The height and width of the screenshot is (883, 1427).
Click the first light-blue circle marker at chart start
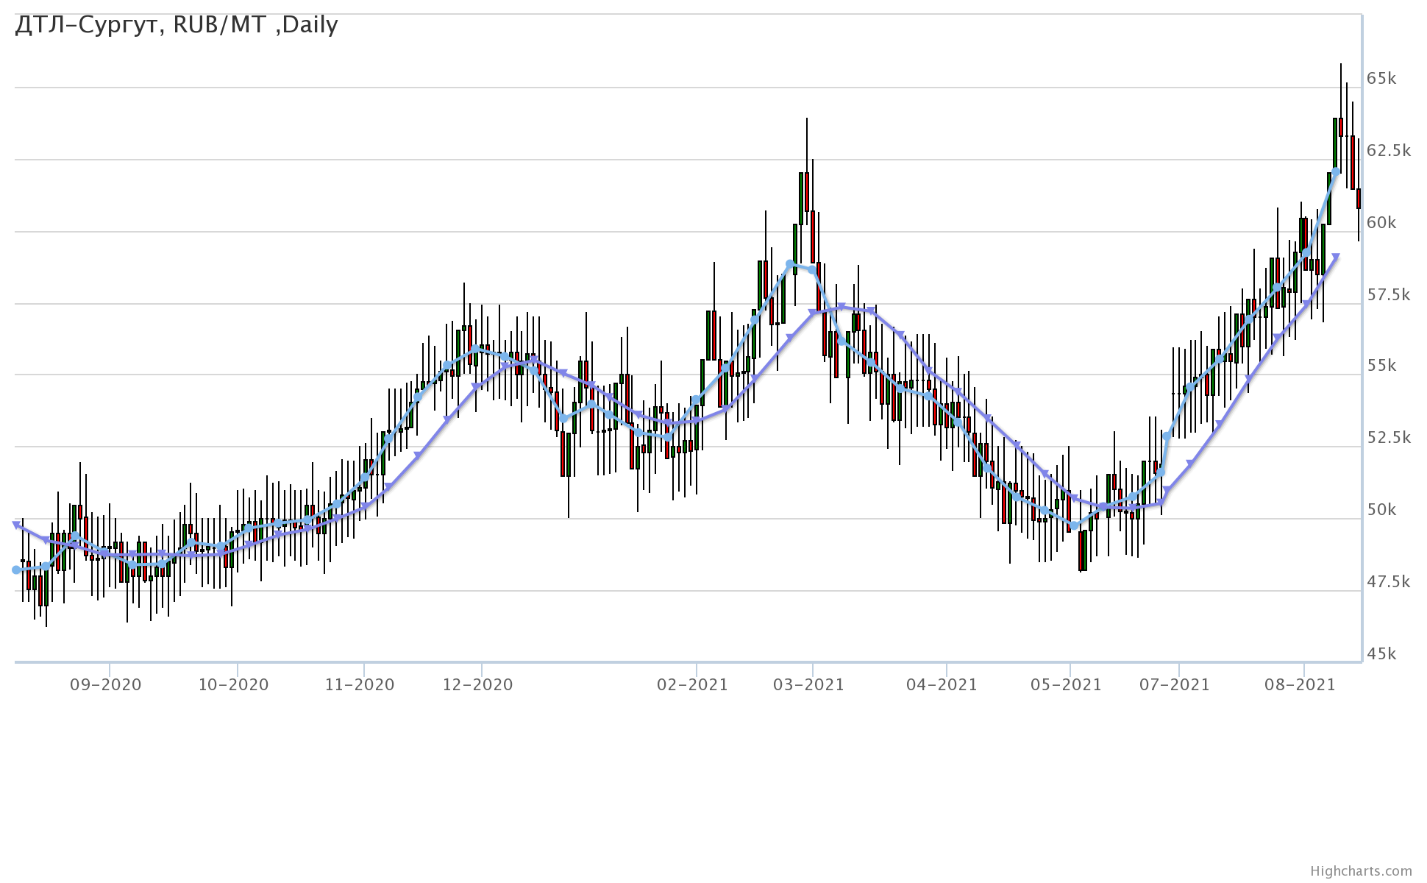coord(16,570)
